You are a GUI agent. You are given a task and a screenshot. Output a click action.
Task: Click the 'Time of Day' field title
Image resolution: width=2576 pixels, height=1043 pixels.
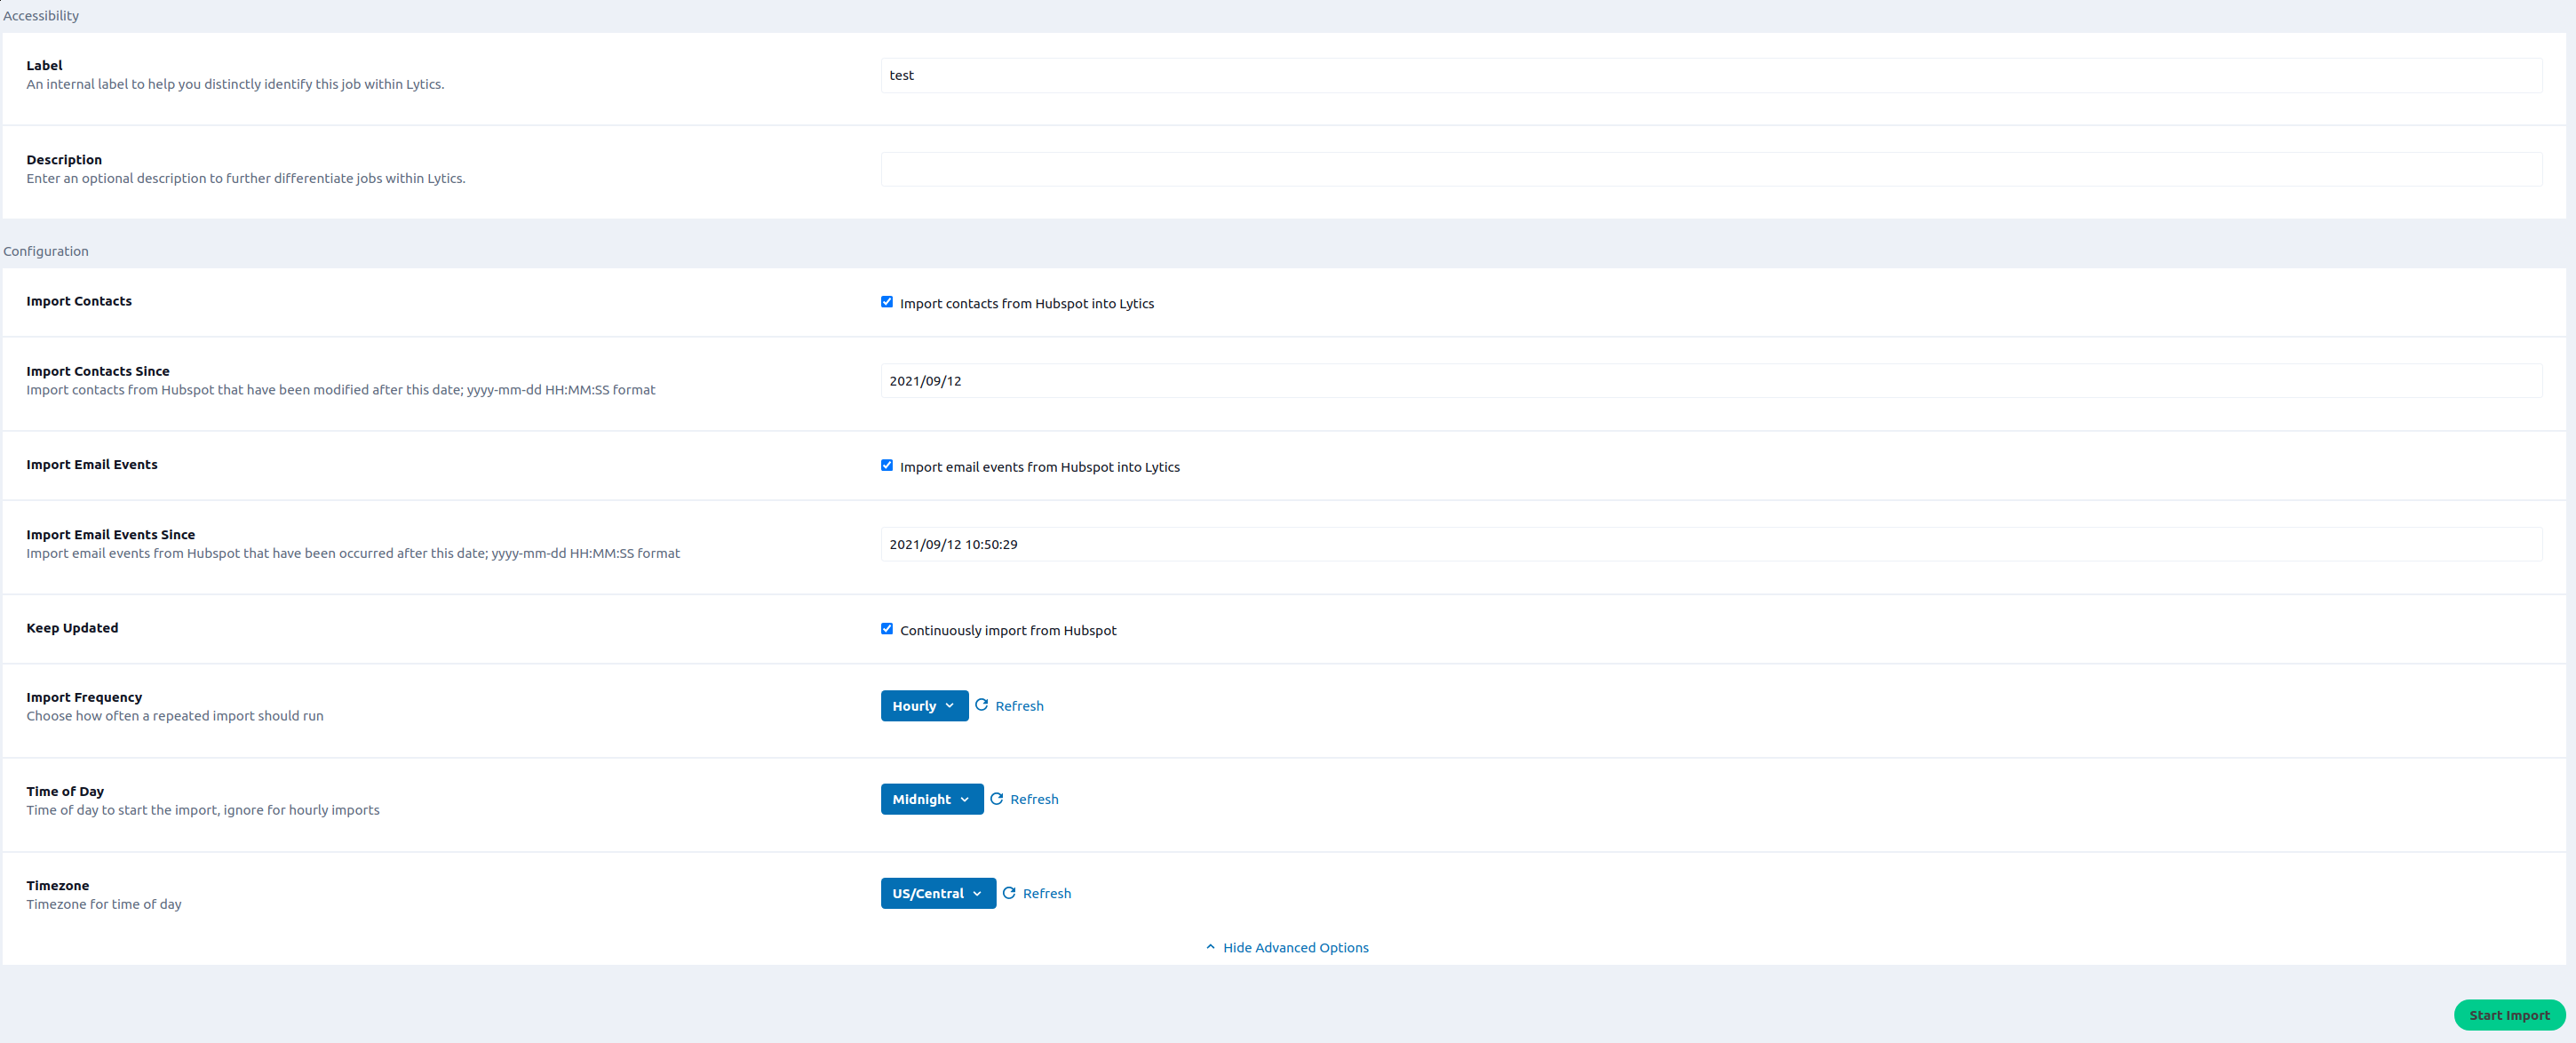[65, 791]
